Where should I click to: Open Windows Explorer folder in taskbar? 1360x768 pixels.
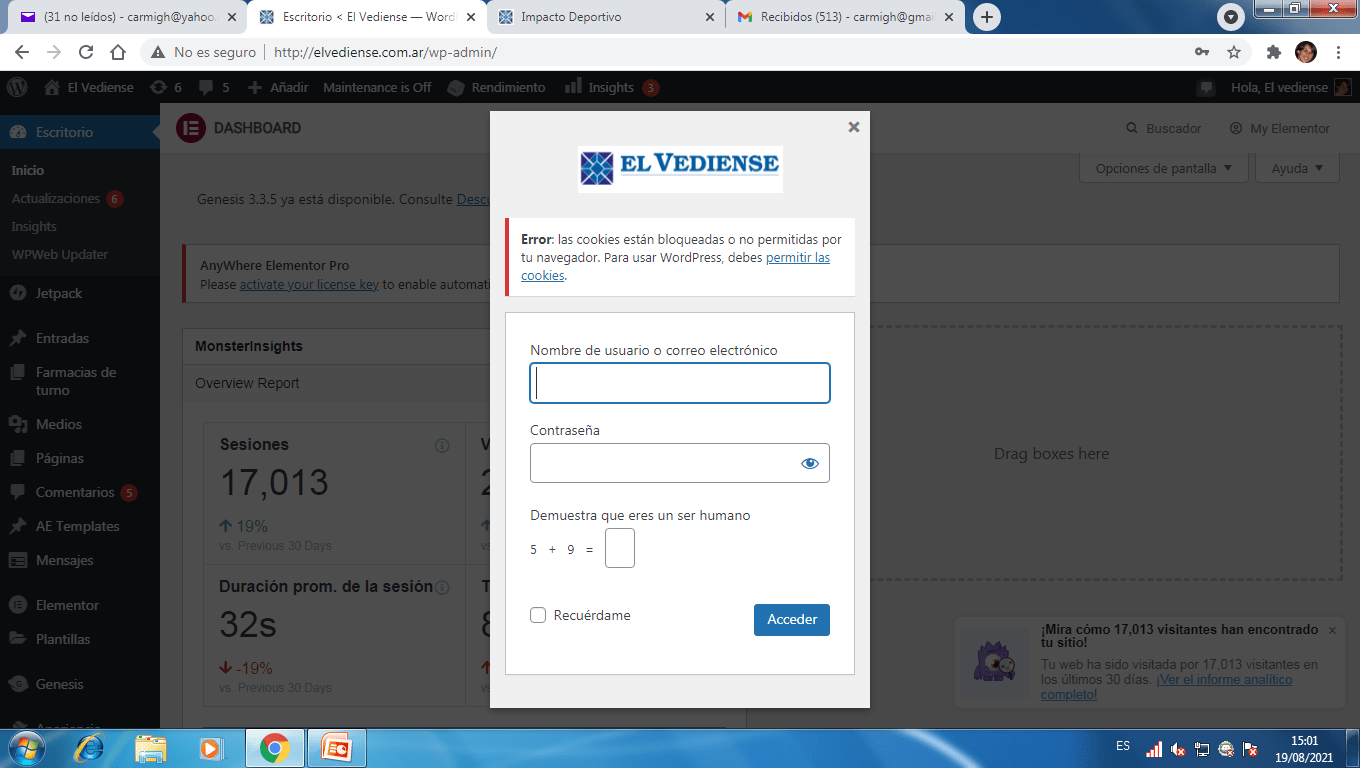[x=151, y=747]
